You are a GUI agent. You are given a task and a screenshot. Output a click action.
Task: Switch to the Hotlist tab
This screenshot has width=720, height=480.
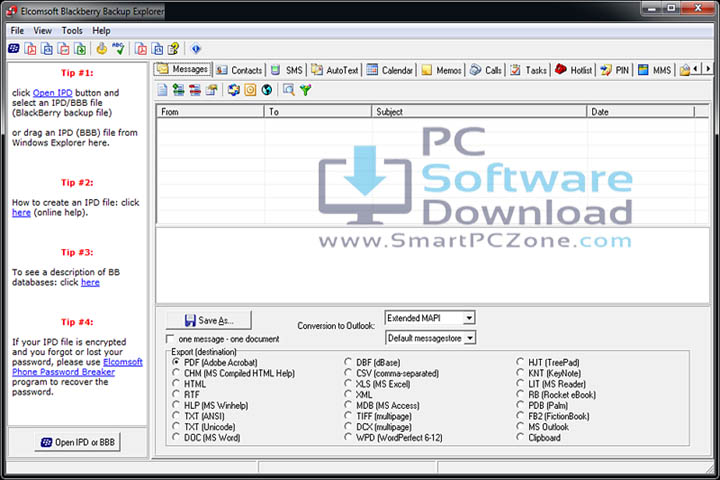[x=574, y=70]
